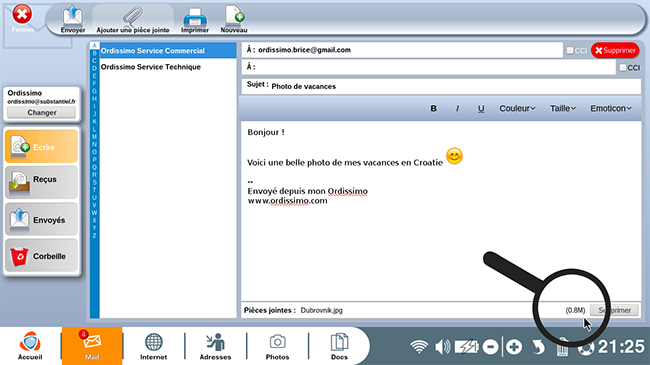Click the clock showing 21:25

point(621,347)
